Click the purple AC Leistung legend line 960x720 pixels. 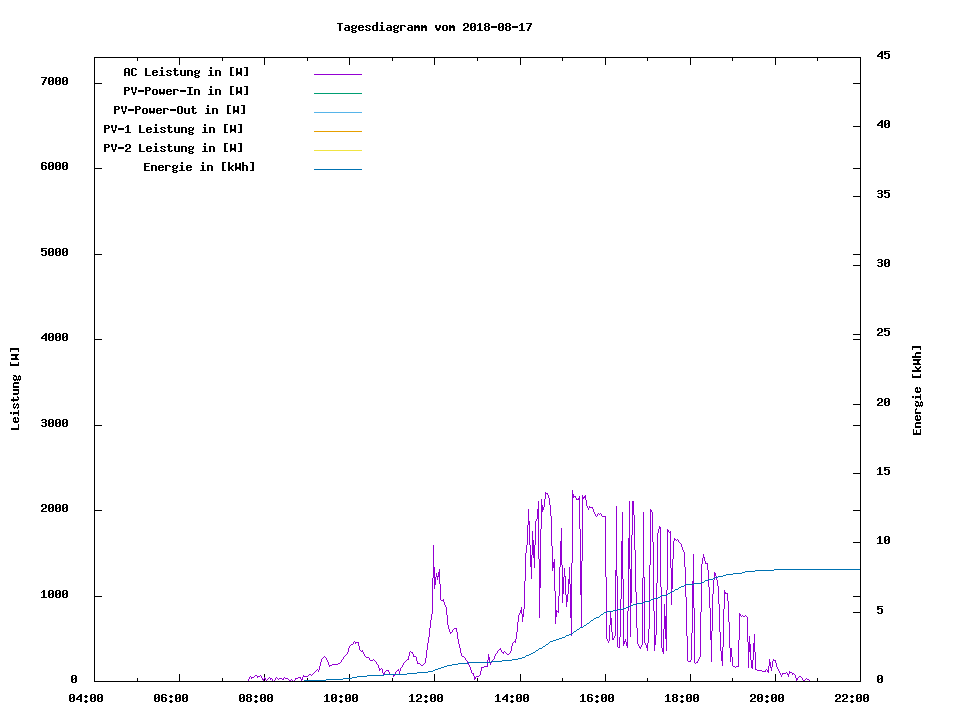[x=337, y=74]
